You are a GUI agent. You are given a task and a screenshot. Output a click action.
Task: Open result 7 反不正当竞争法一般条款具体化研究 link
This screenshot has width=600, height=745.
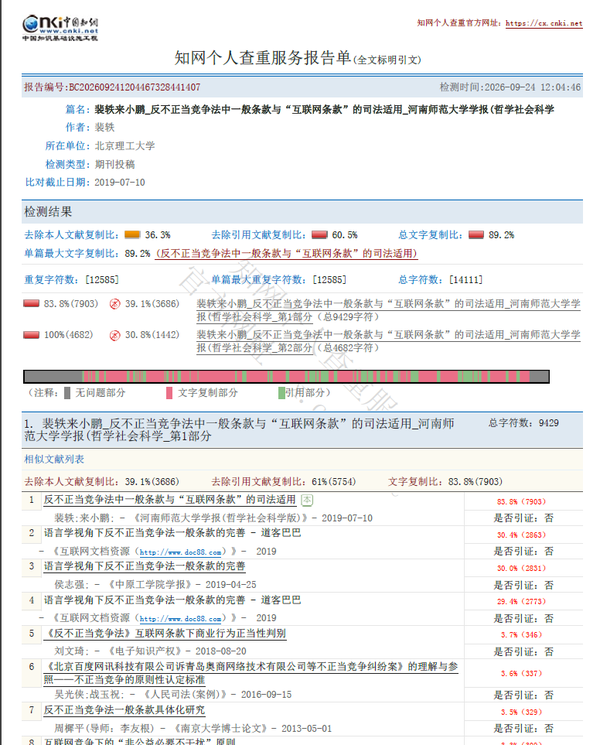pos(124,710)
